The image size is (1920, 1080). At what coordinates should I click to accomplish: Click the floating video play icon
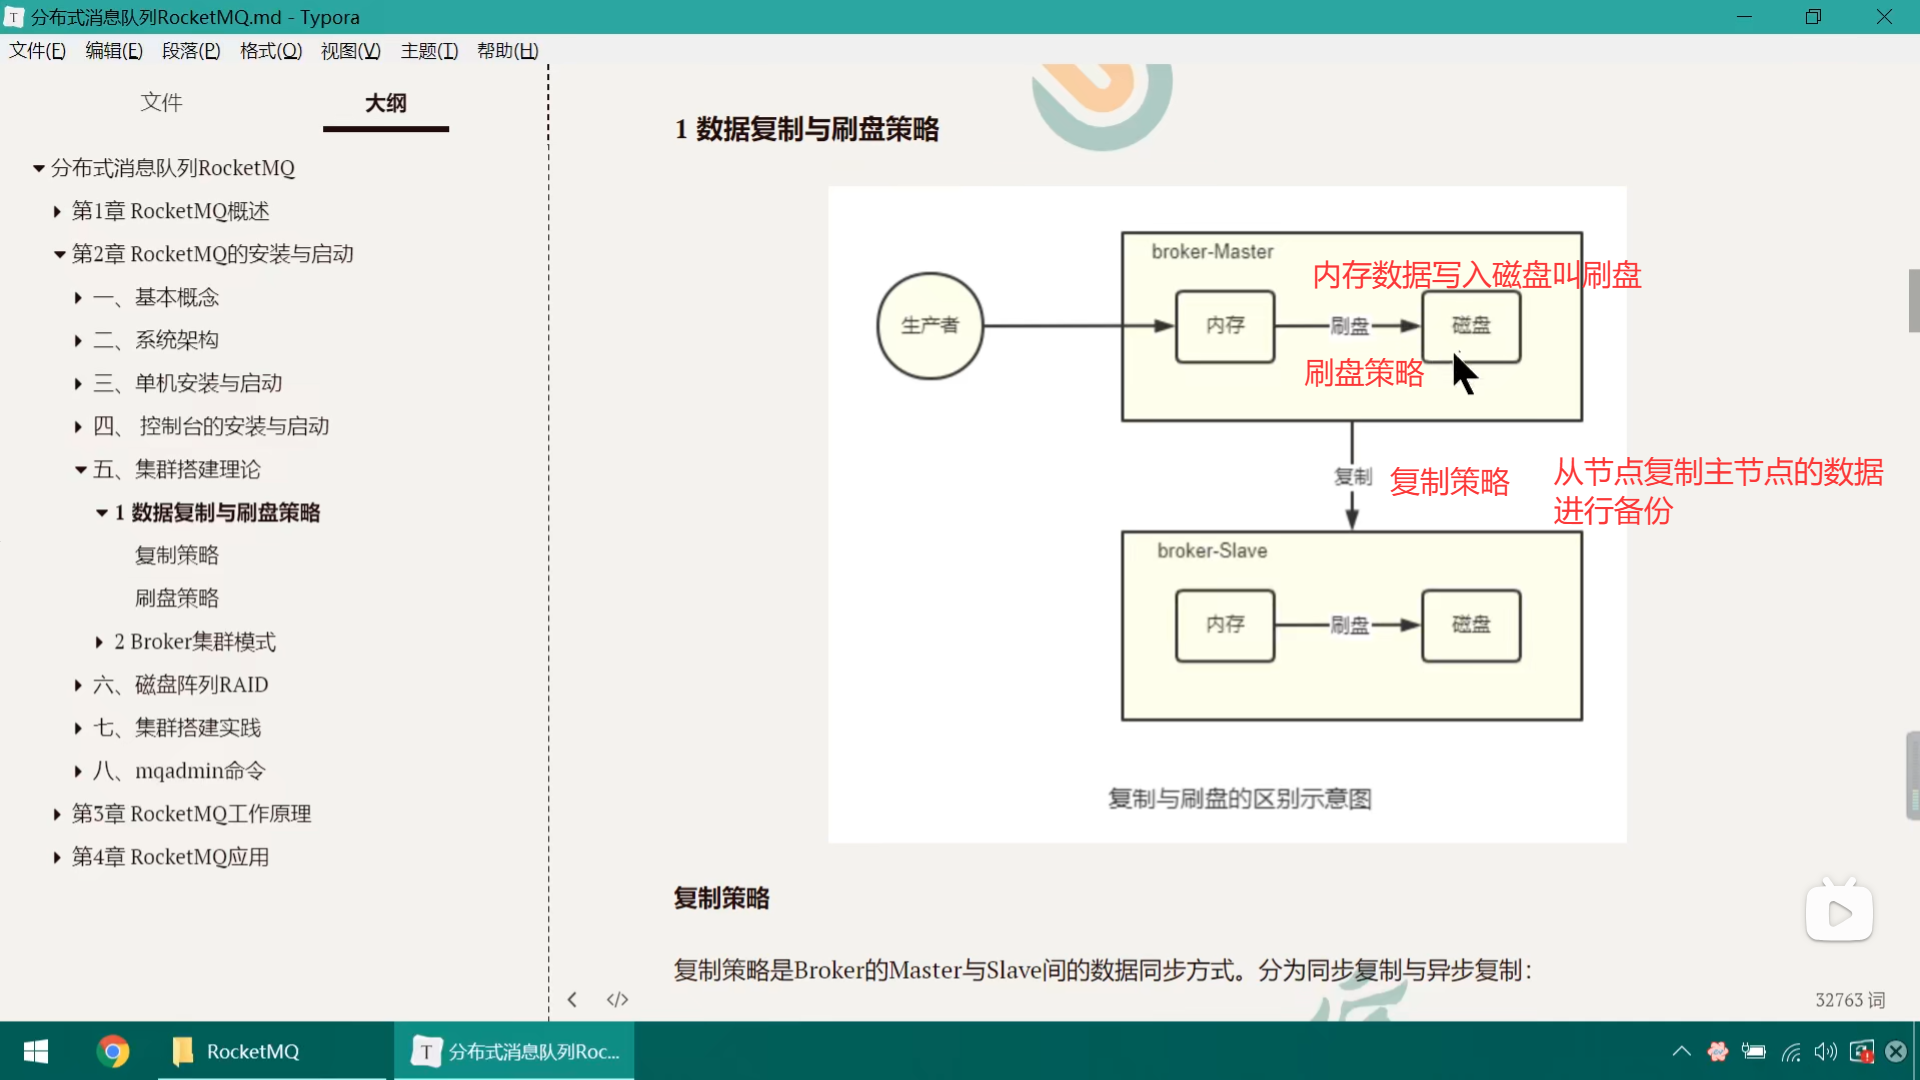point(1839,912)
